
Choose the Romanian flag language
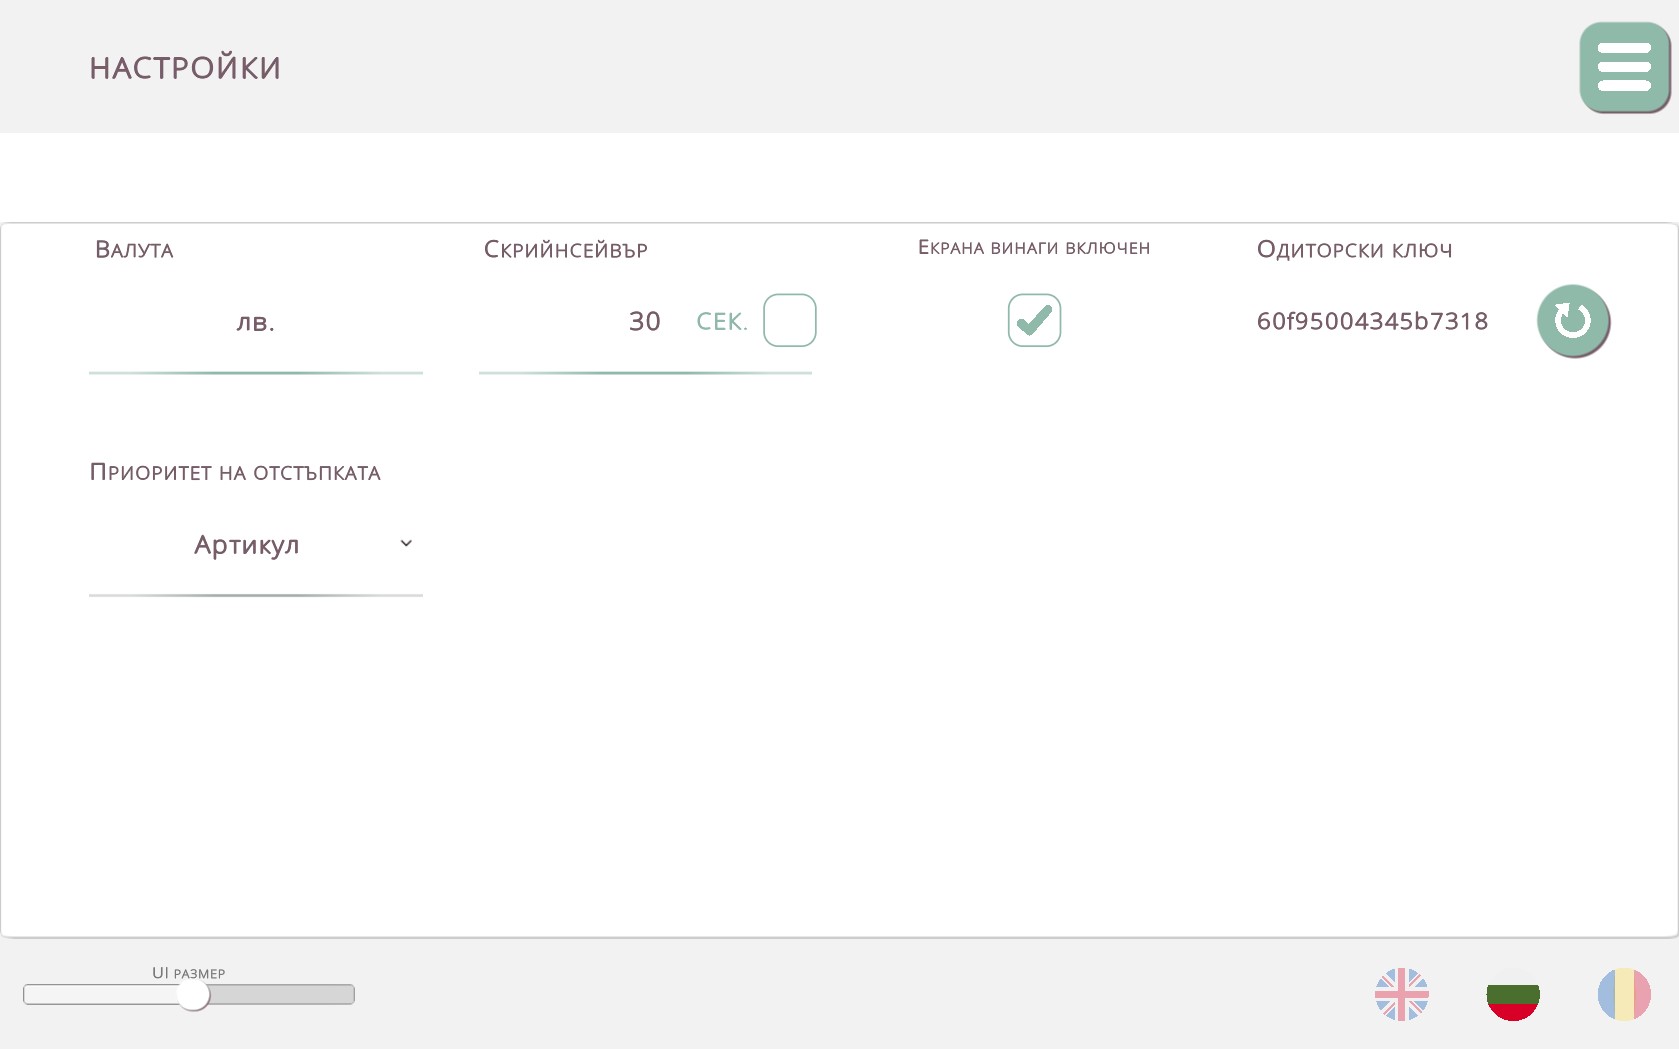pos(1623,994)
